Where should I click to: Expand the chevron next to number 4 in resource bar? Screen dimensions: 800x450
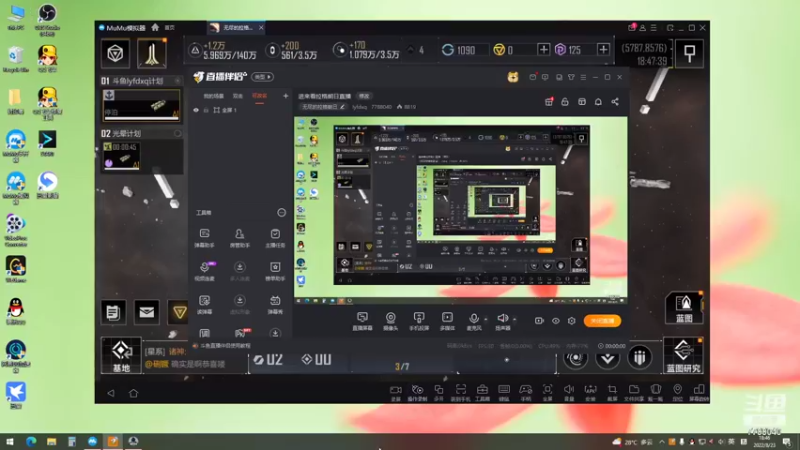point(411,49)
